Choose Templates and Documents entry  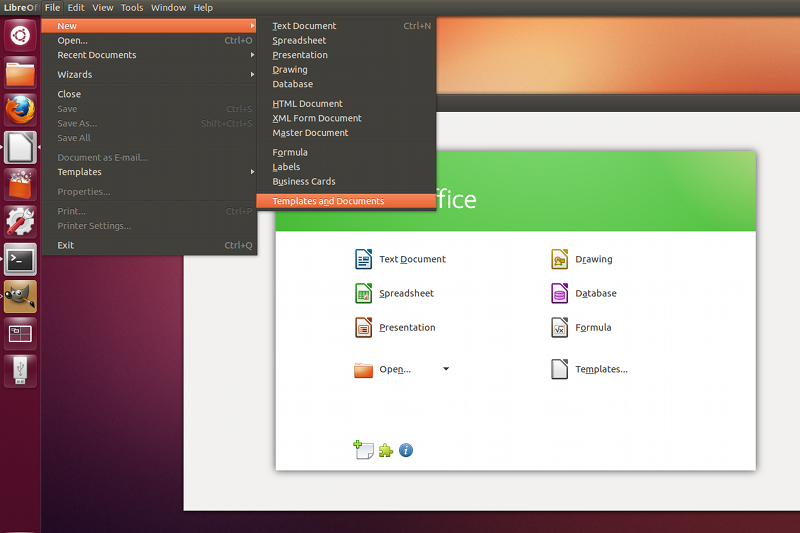tap(346, 201)
